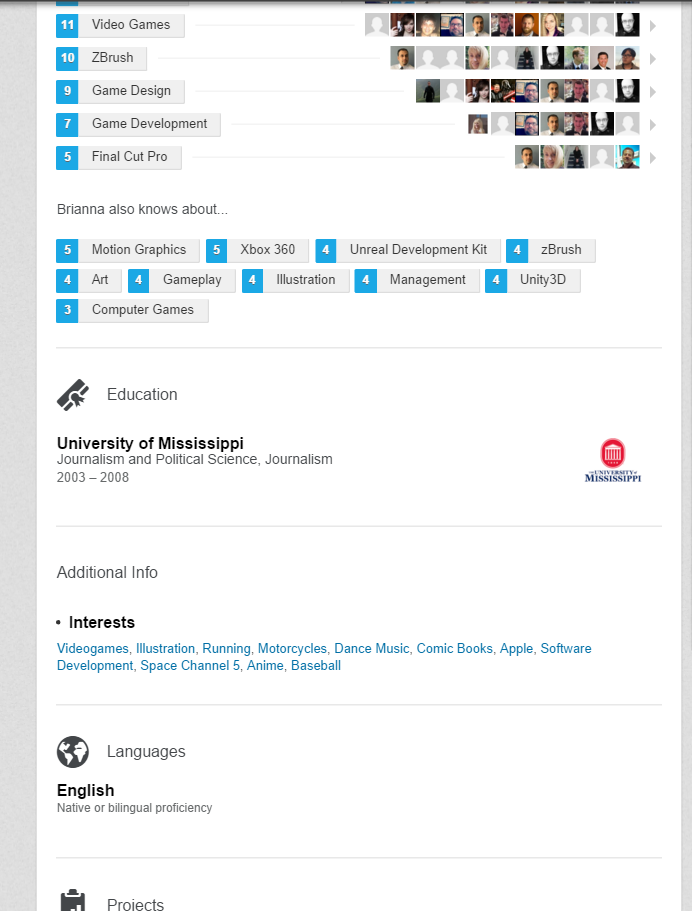Screen dimensions: 692x911
Task: Expand endorsers arrow for Final Cut Pro
Action: click(x=653, y=158)
